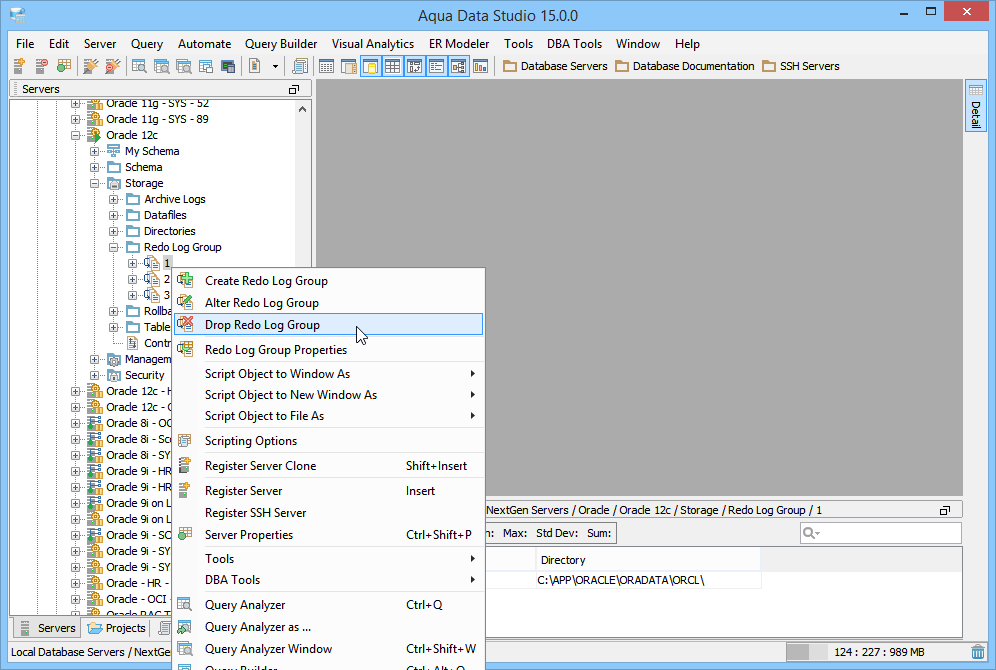Click the first Query Analyzer magnifier toolbar icon

138,65
